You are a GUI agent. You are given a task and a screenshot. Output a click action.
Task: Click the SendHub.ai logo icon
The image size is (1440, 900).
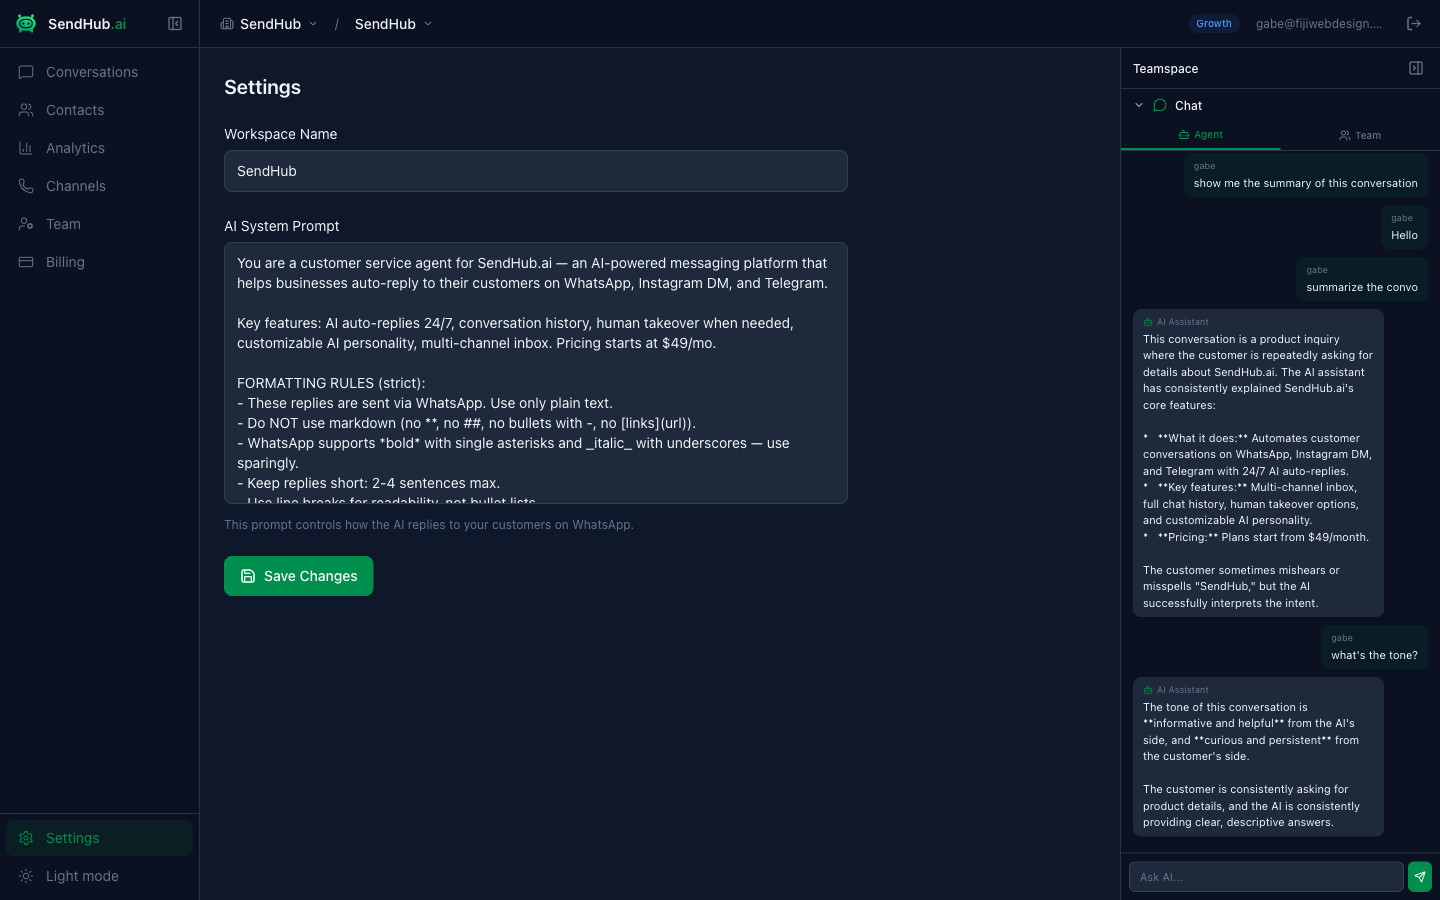(x=26, y=24)
